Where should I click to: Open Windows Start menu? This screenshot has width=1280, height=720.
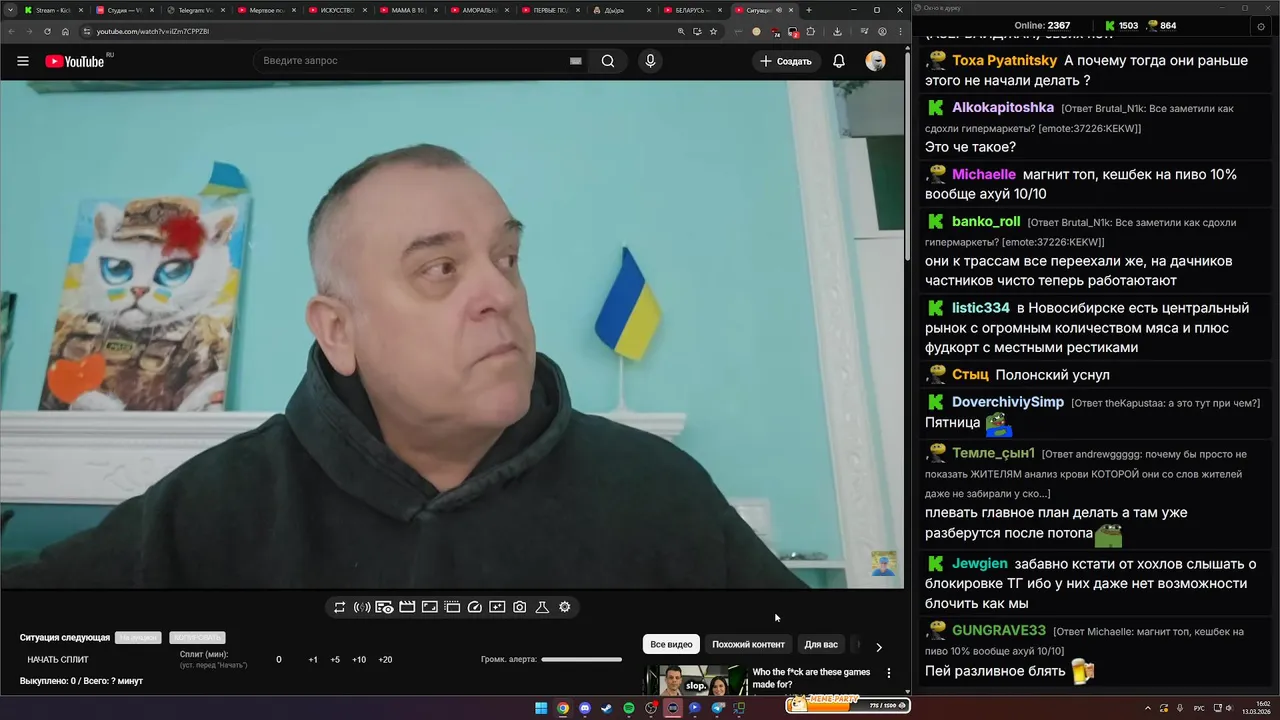pyautogui.click(x=541, y=708)
